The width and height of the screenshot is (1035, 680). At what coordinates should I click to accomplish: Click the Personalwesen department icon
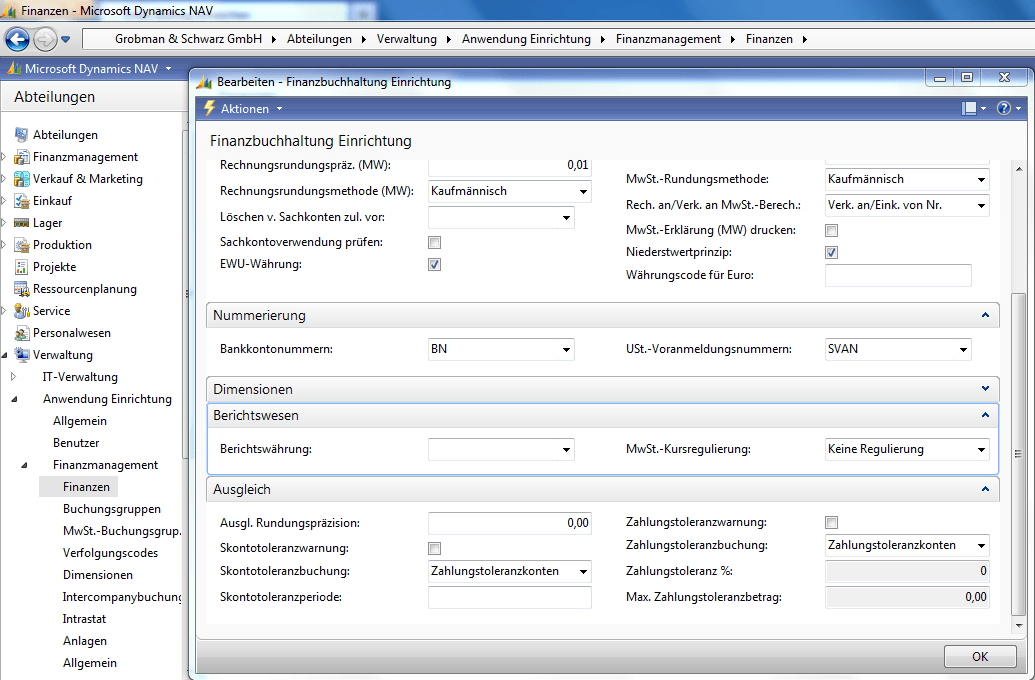22,333
